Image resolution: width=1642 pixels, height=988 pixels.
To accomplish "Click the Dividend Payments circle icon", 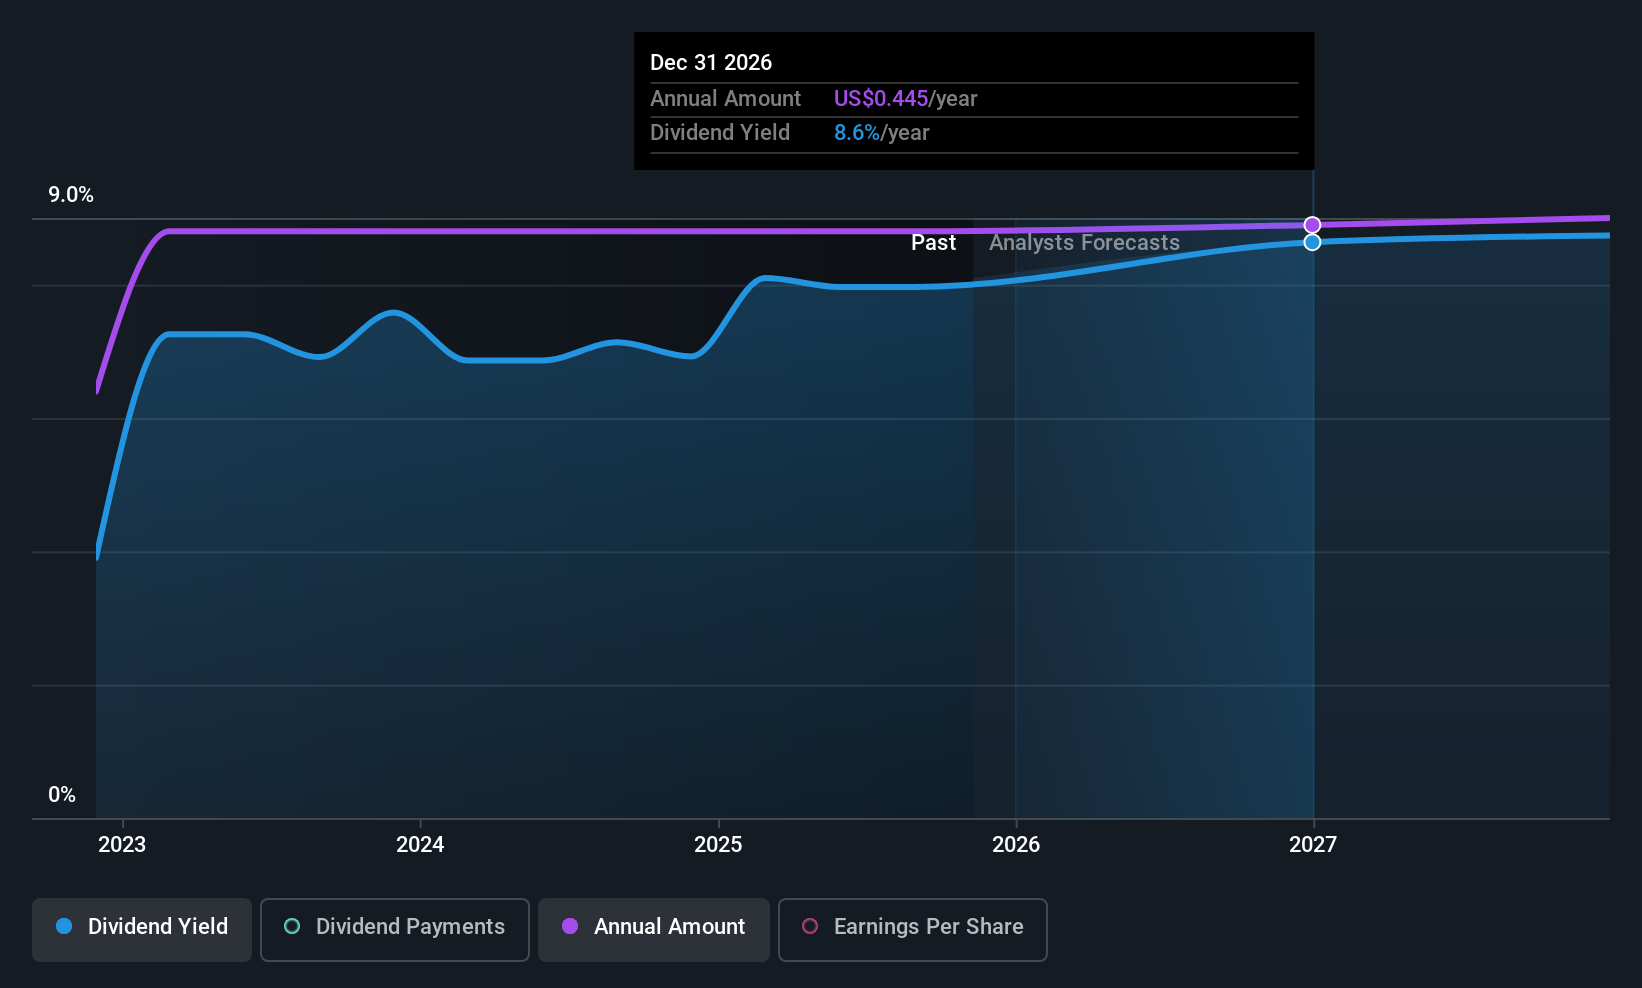I will click(x=291, y=927).
